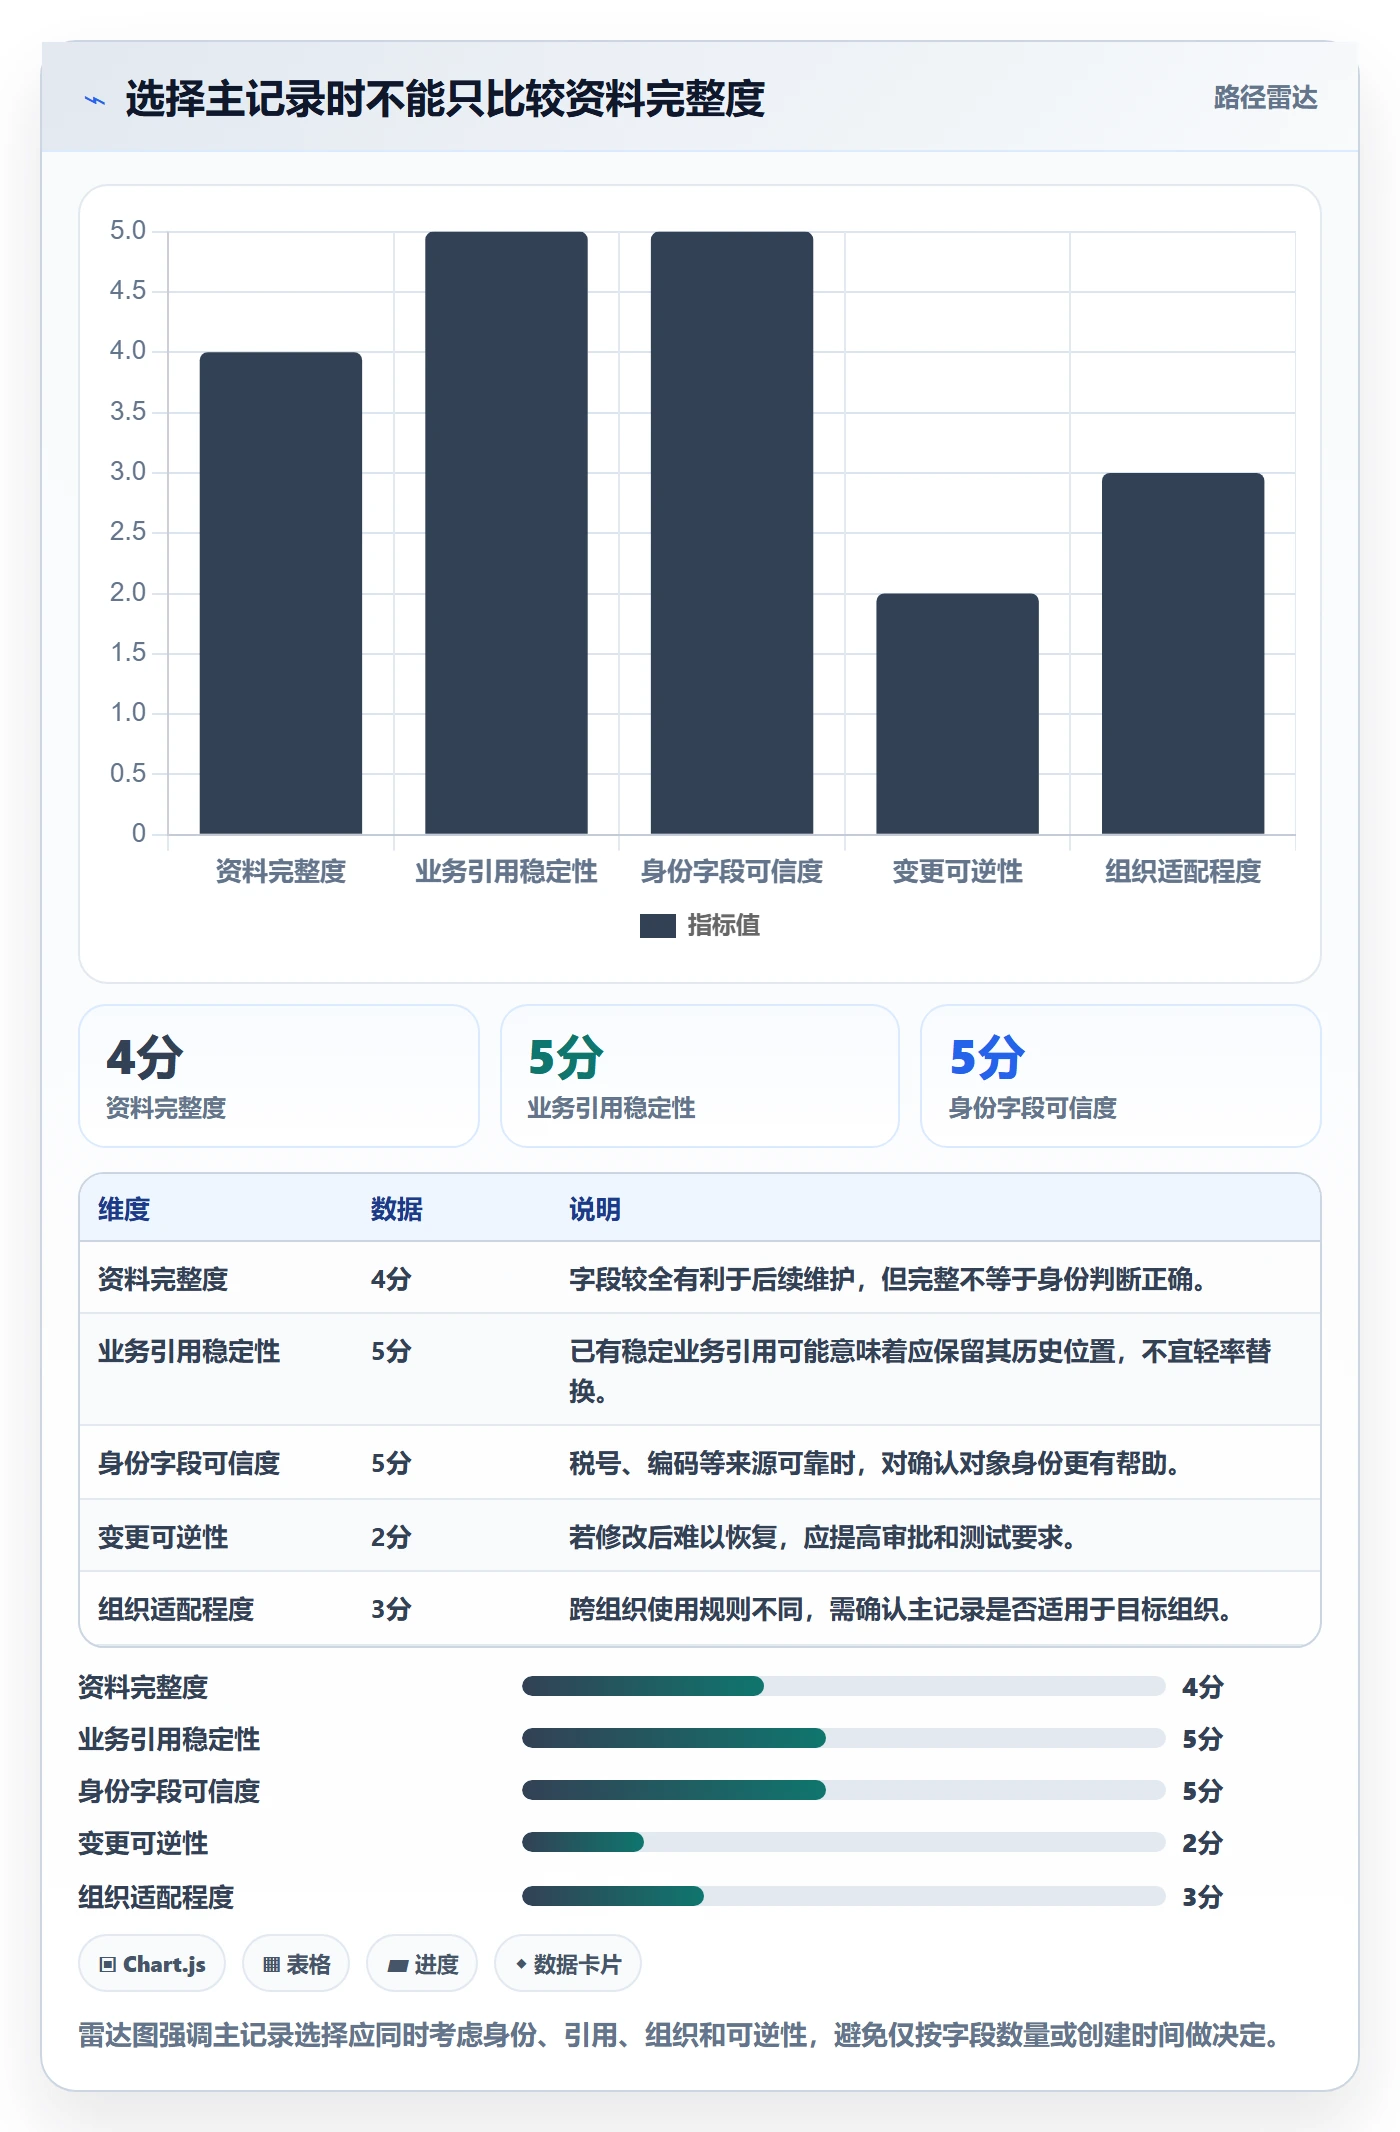Image resolution: width=1400 pixels, height=2132 pixels.
Task: Open the 5分 身份字段可信度 data card
Action: click(1121, 1076)
